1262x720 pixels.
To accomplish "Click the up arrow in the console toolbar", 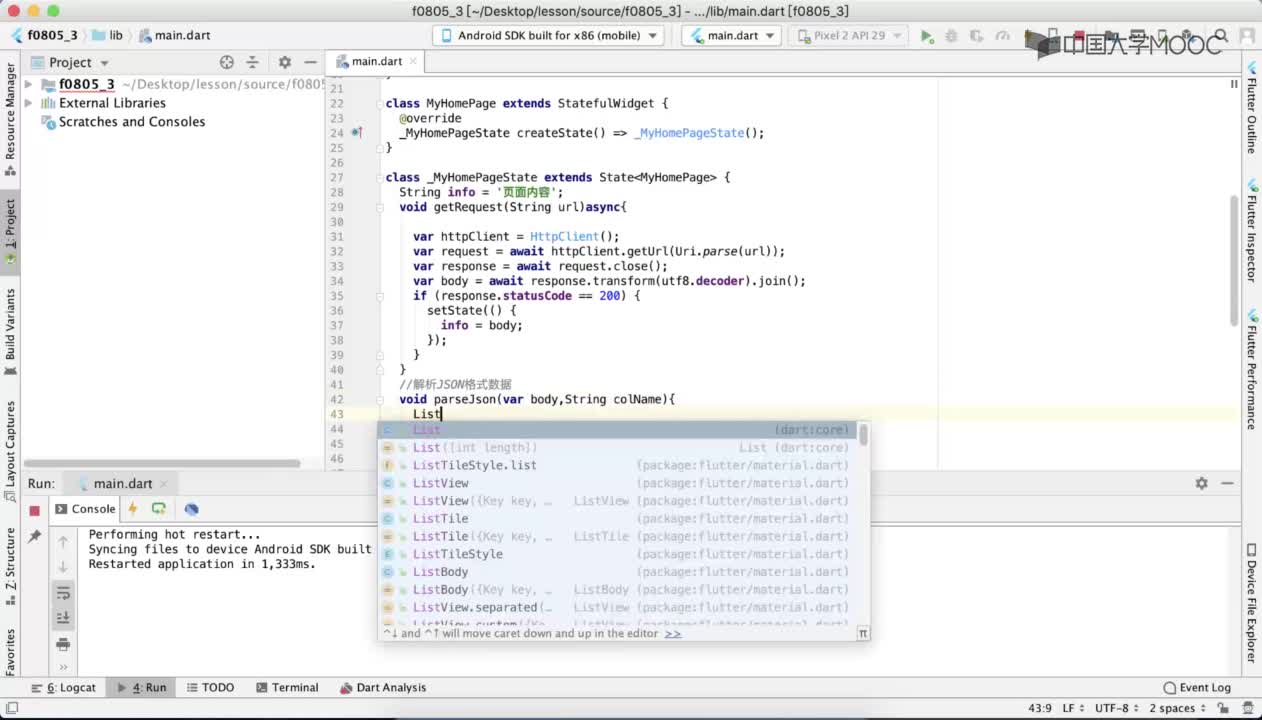I will [x=63, y=541].
